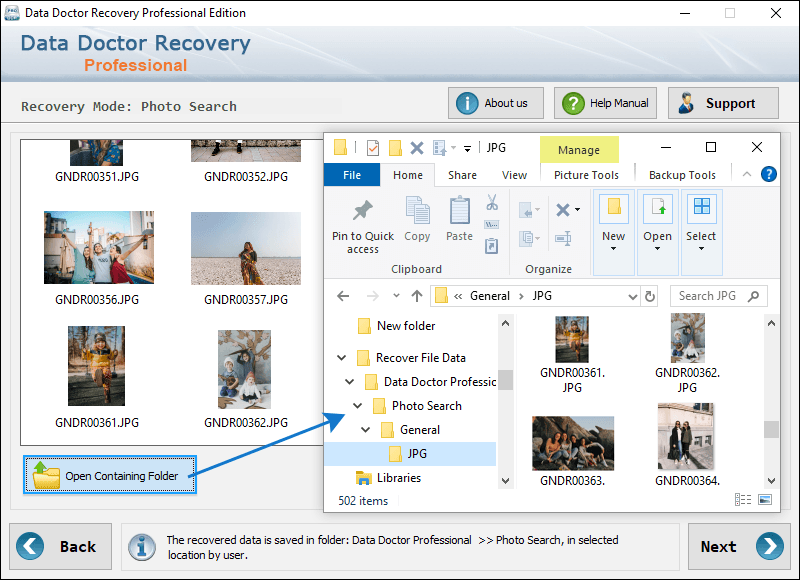Collapse the Photo Search tree node
Image resolution: width=800 pixels, height=580 pixels.
(358, 406)
